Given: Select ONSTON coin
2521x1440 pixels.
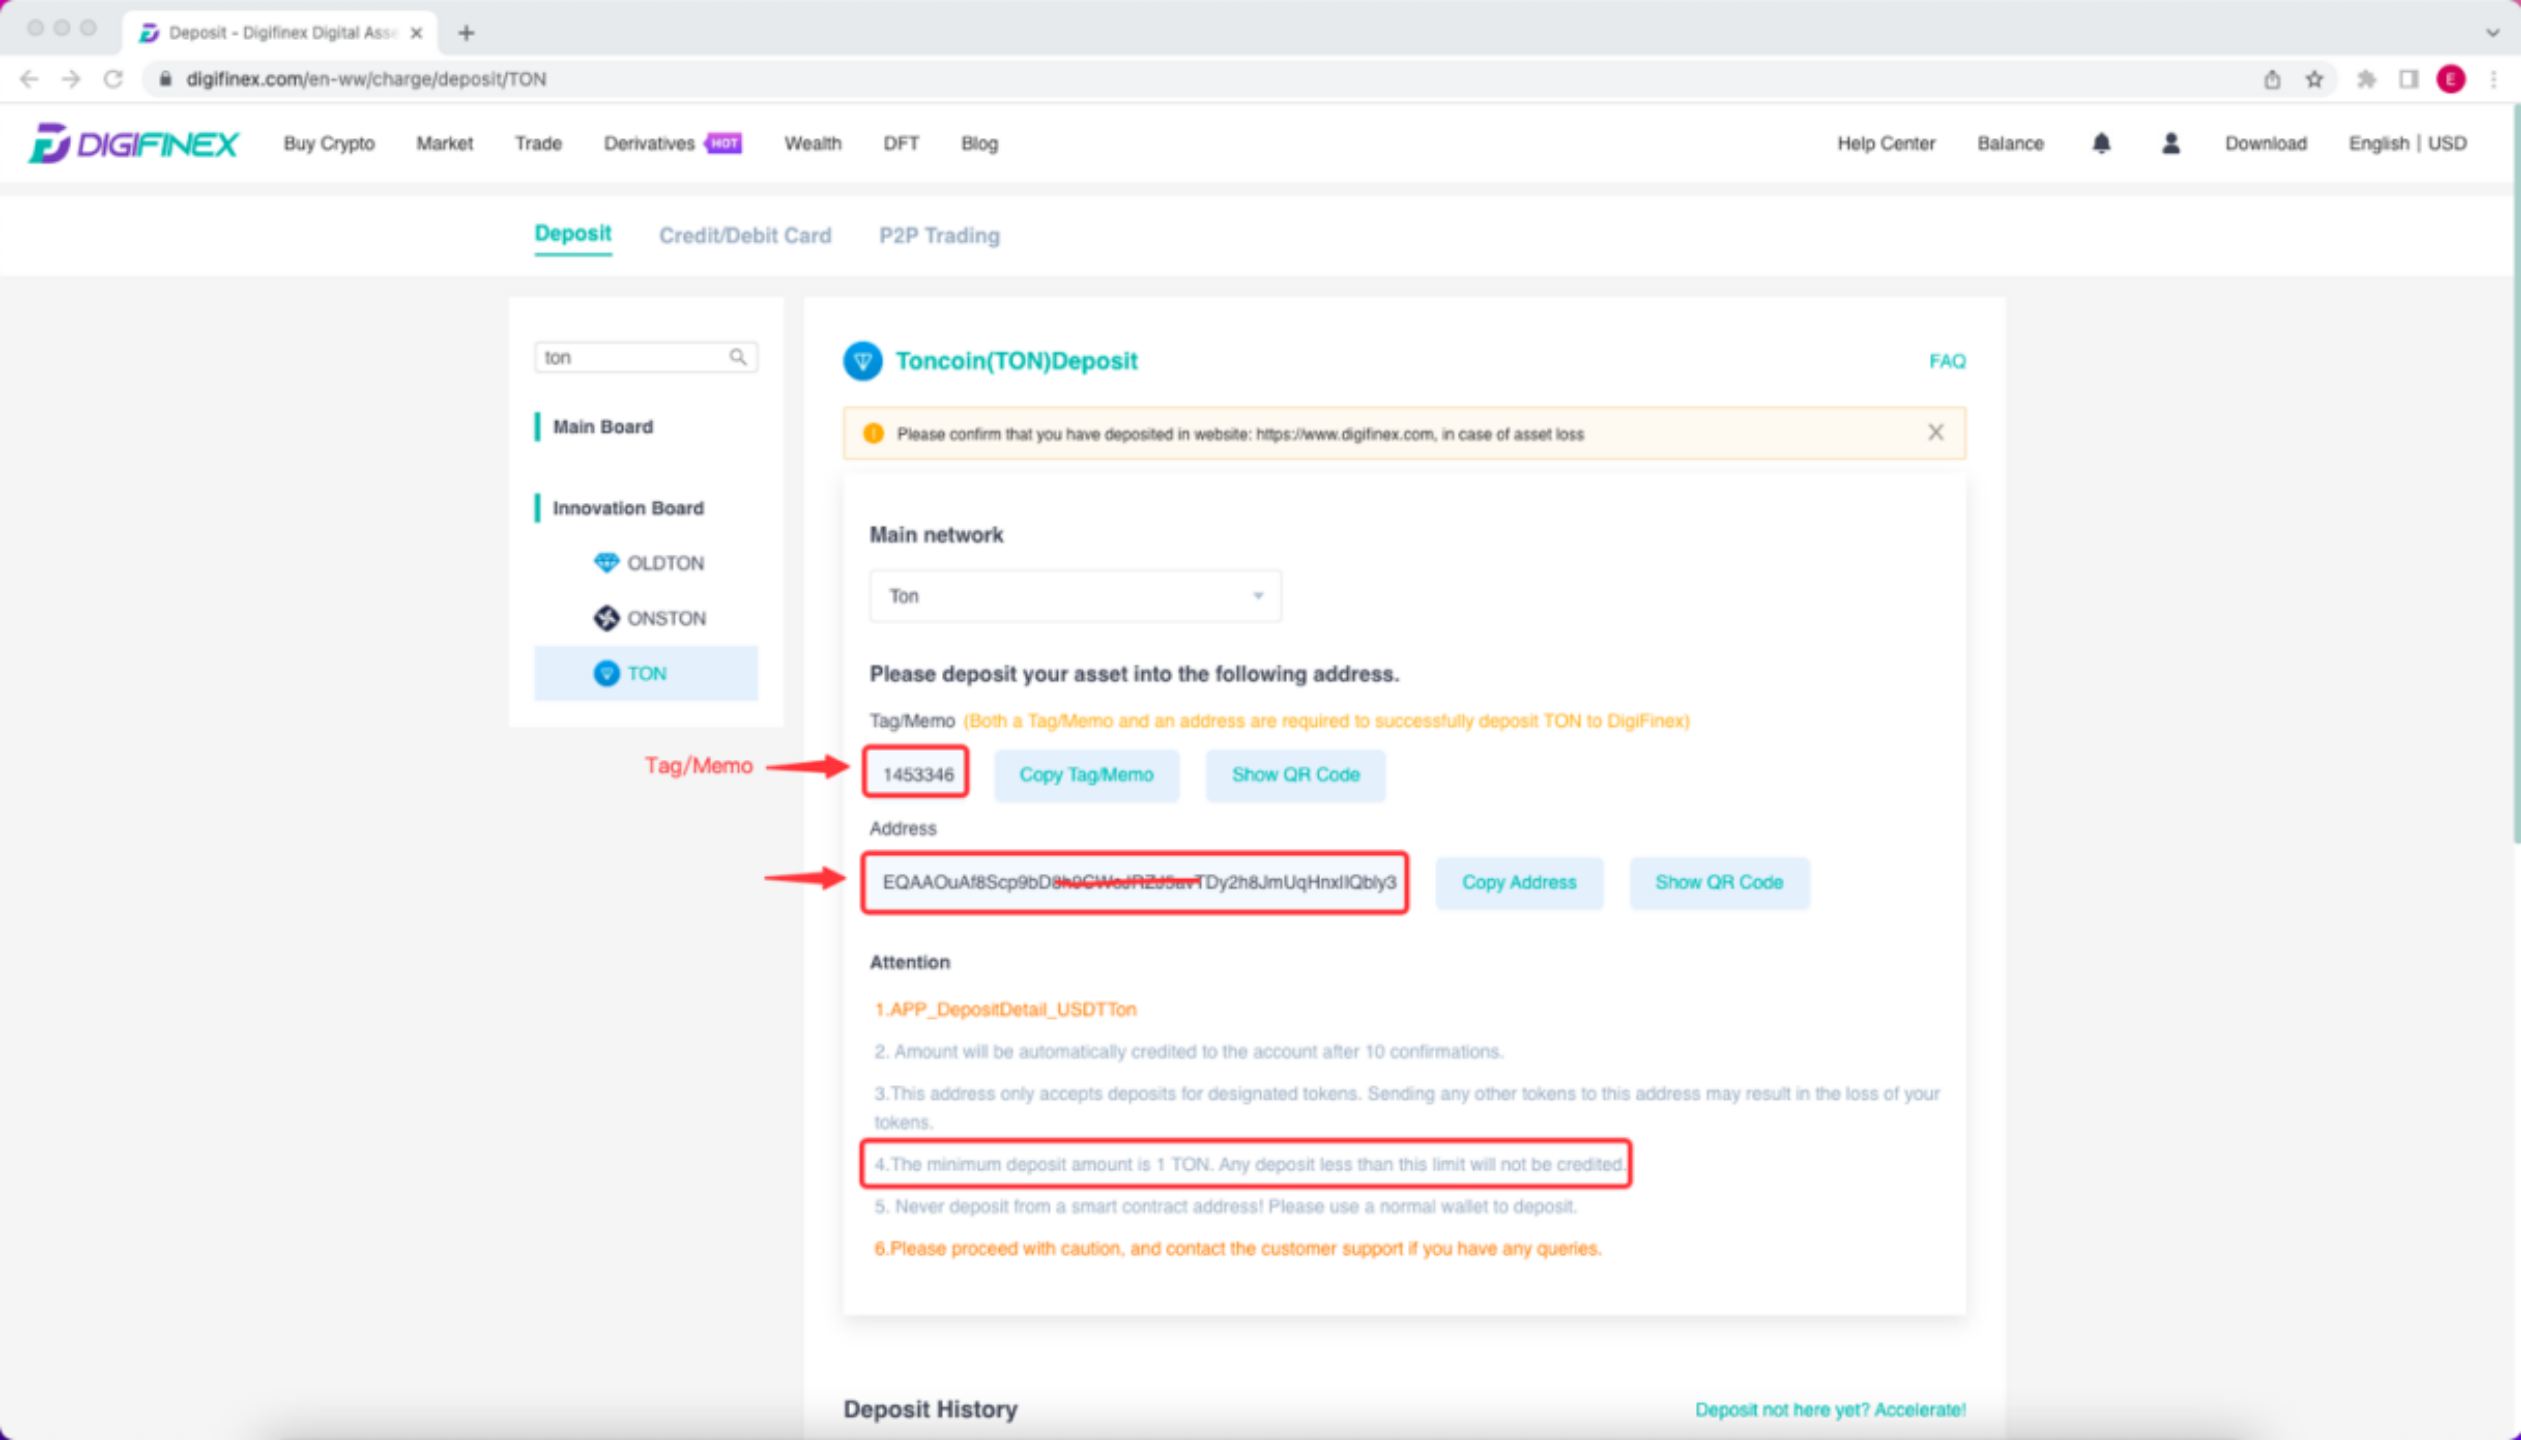Looking at the screenshot, I should (x=649, y=618).
